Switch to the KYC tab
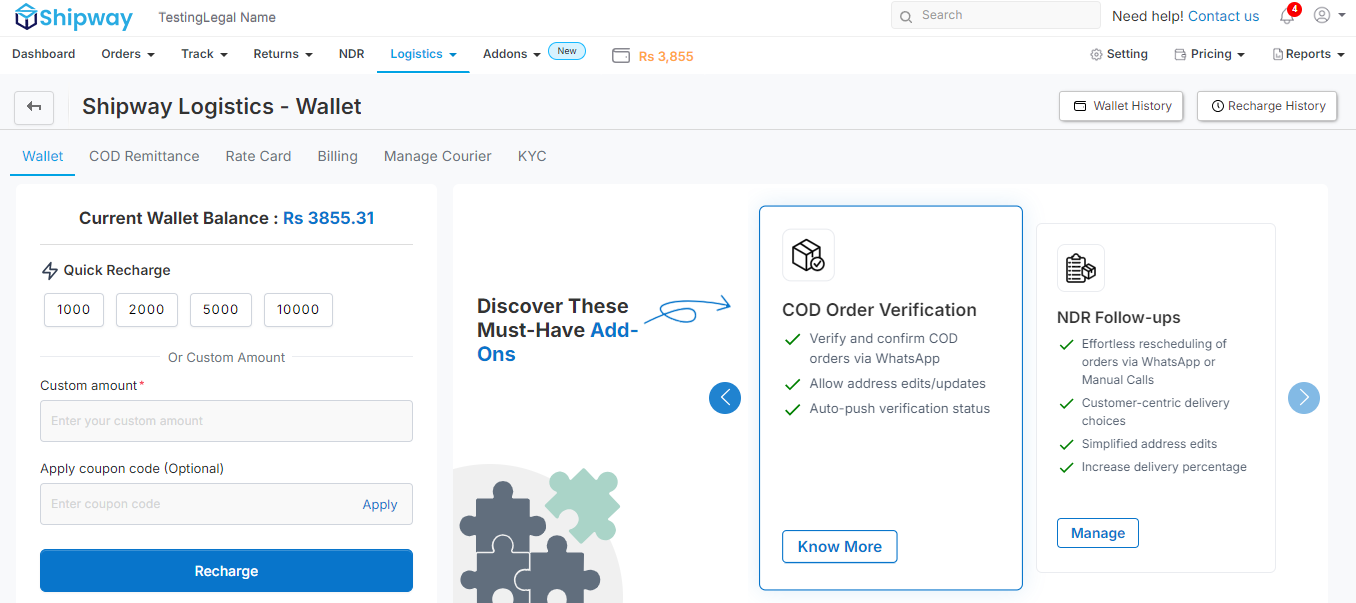Screen dimensions: 1356x603 (x=532, y=156)
